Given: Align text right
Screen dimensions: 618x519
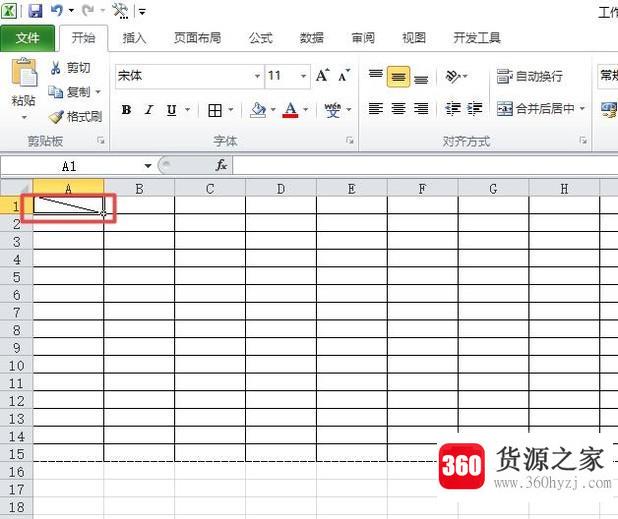Looking at the screenshot, I should 421,108.
